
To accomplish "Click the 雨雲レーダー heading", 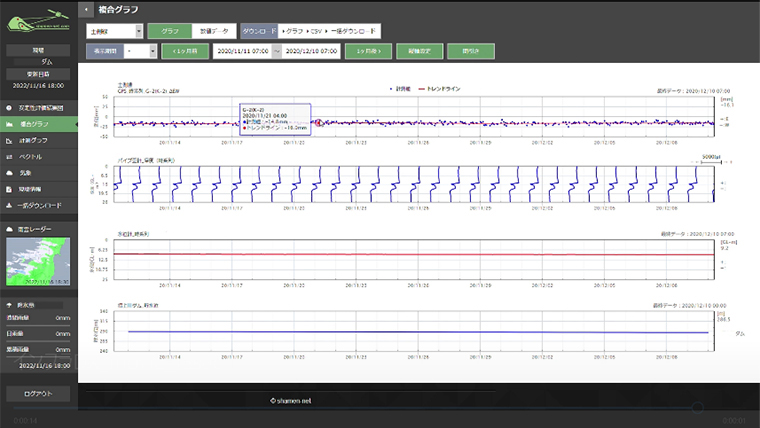I will 34,229.
